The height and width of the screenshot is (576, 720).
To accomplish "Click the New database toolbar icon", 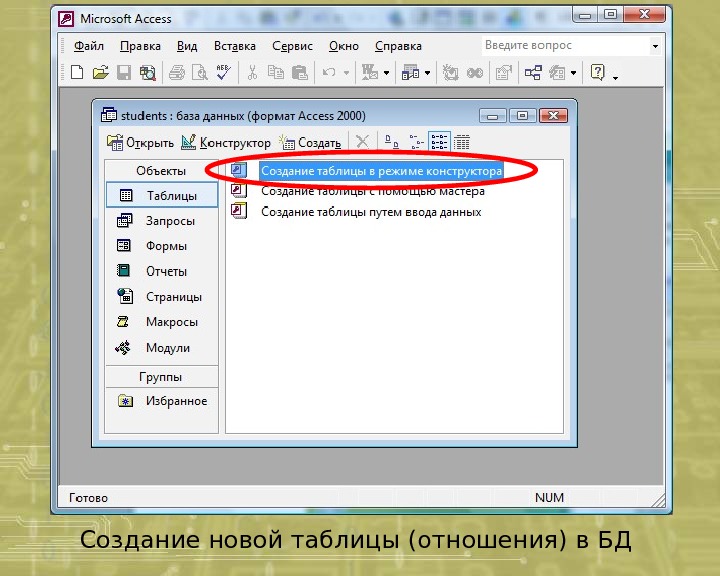I will pyautogui.click(x=77, y=73).
